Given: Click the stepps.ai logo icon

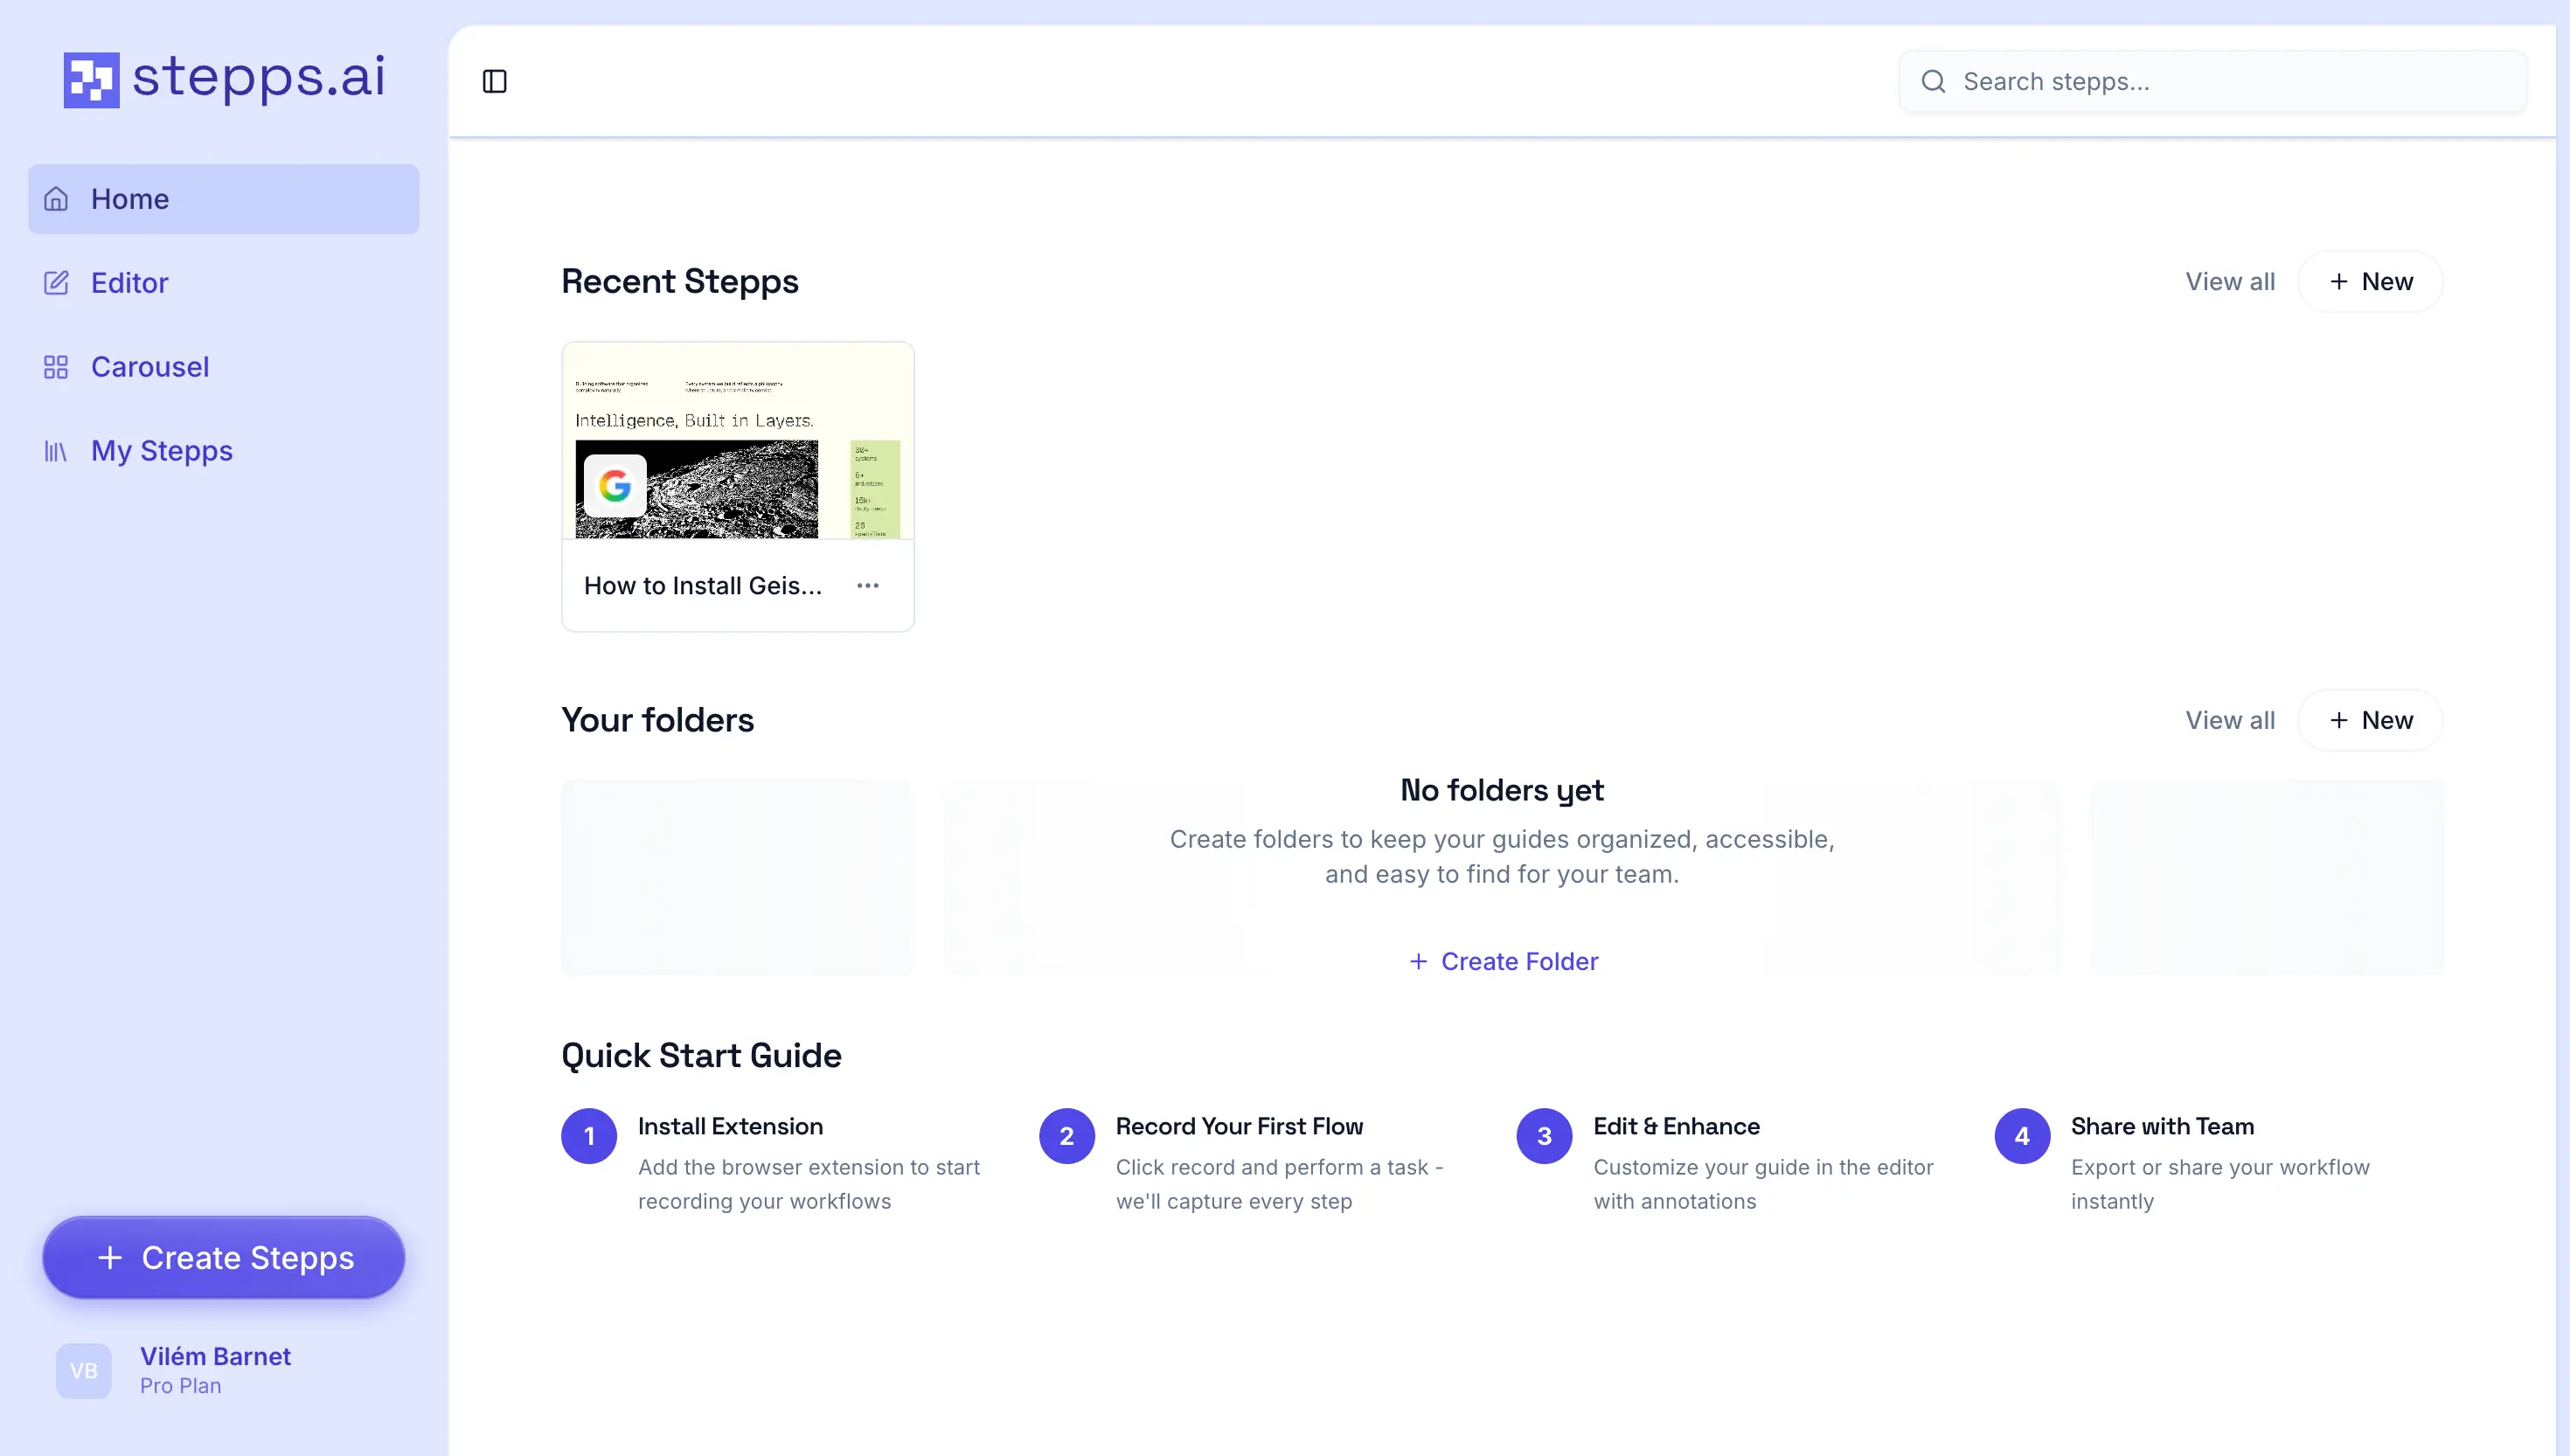Looking at the screenshot, I should (x=91, y=80).
